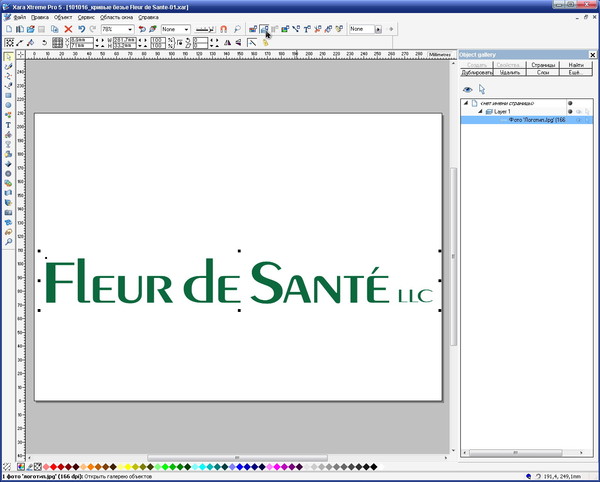Click the red X Delete icon
This screenshot has height=482, width=600.
click(68, 29)
